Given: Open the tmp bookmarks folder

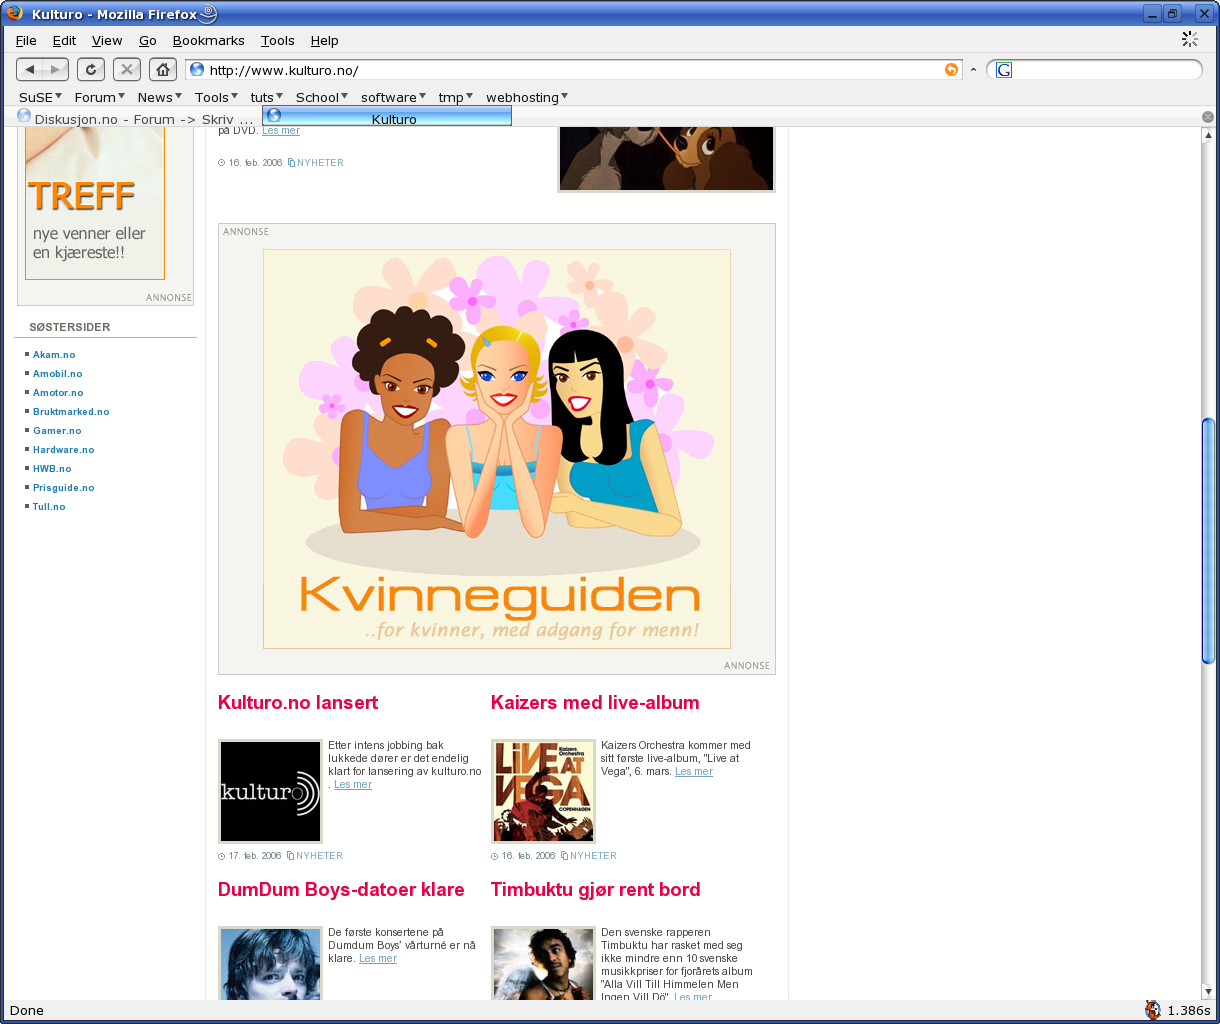Looking at the screenshot, I should click(x=455, y=97).
